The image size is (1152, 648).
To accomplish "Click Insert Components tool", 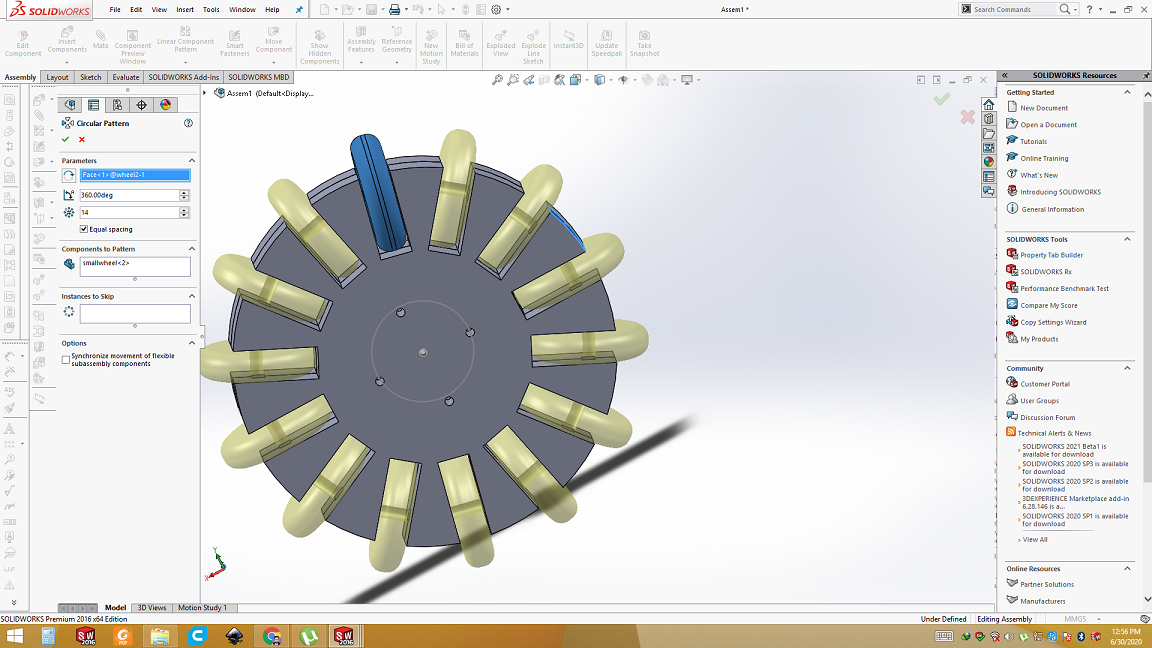I will click(x=67, y=41).
